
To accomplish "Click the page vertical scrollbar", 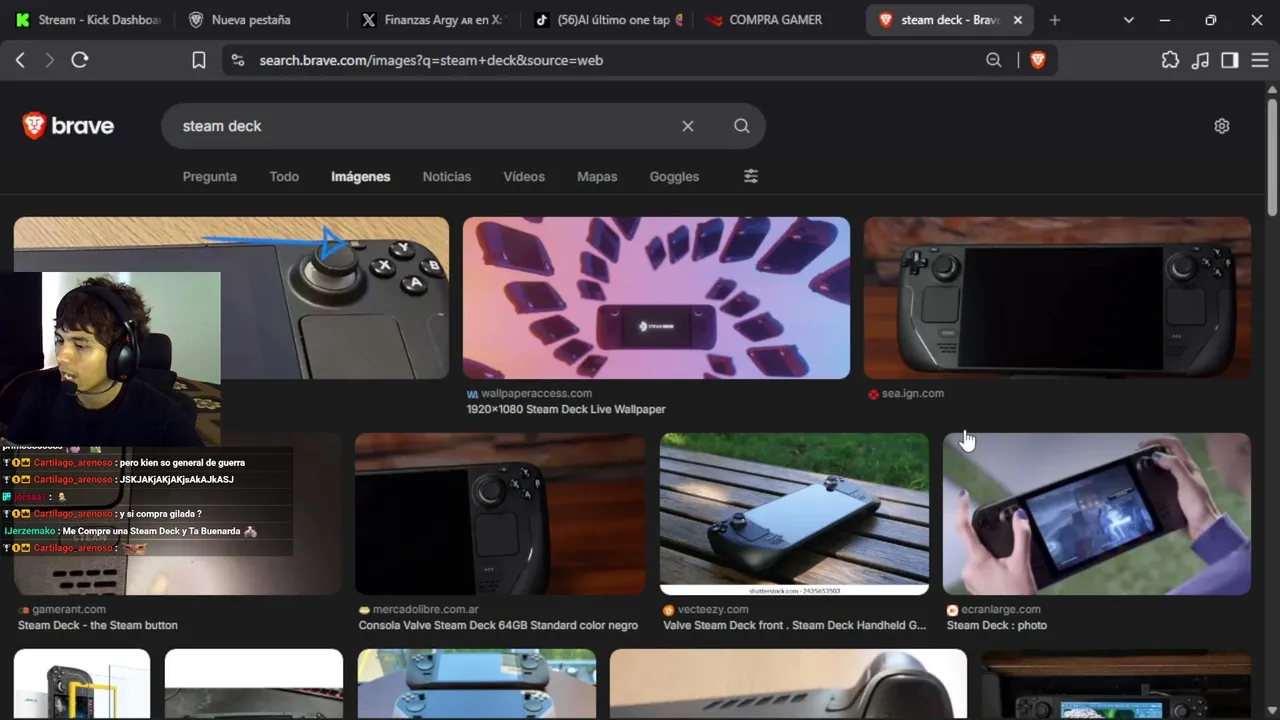I will (1272, 155).
